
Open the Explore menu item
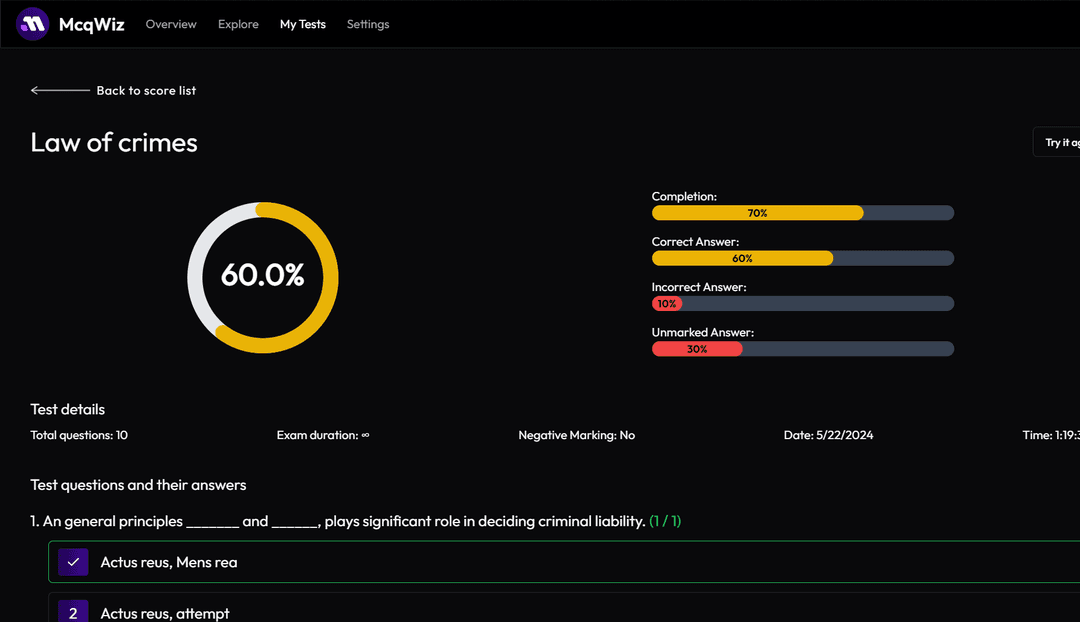click(x=238, y=24)
